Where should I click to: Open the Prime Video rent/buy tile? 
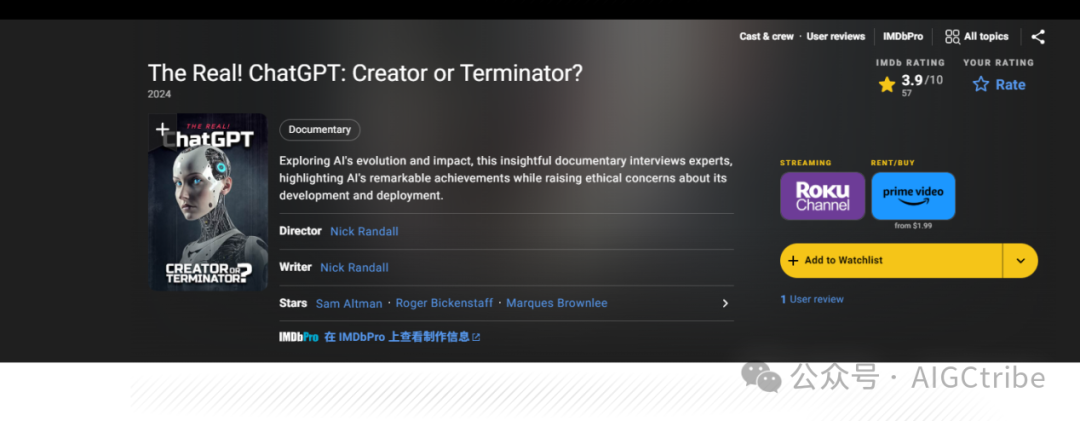tap(913, 196)
